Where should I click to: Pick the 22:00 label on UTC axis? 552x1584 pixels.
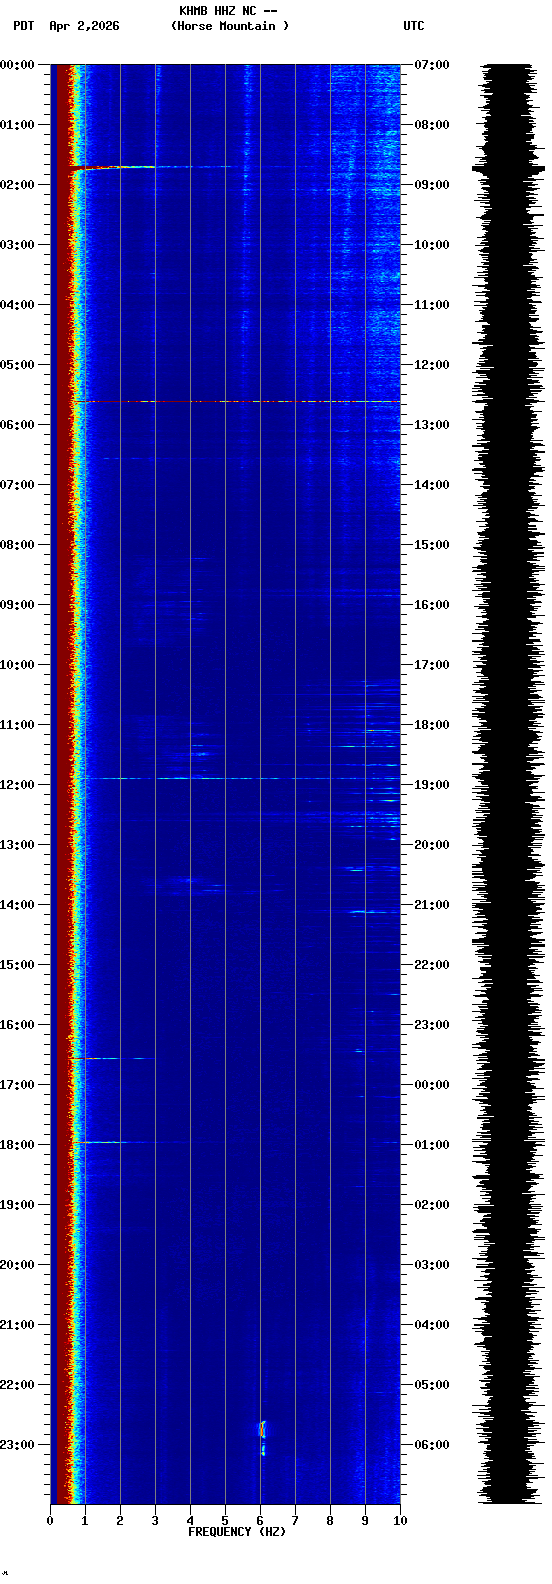pyautogui.click(x=431, y=965)
